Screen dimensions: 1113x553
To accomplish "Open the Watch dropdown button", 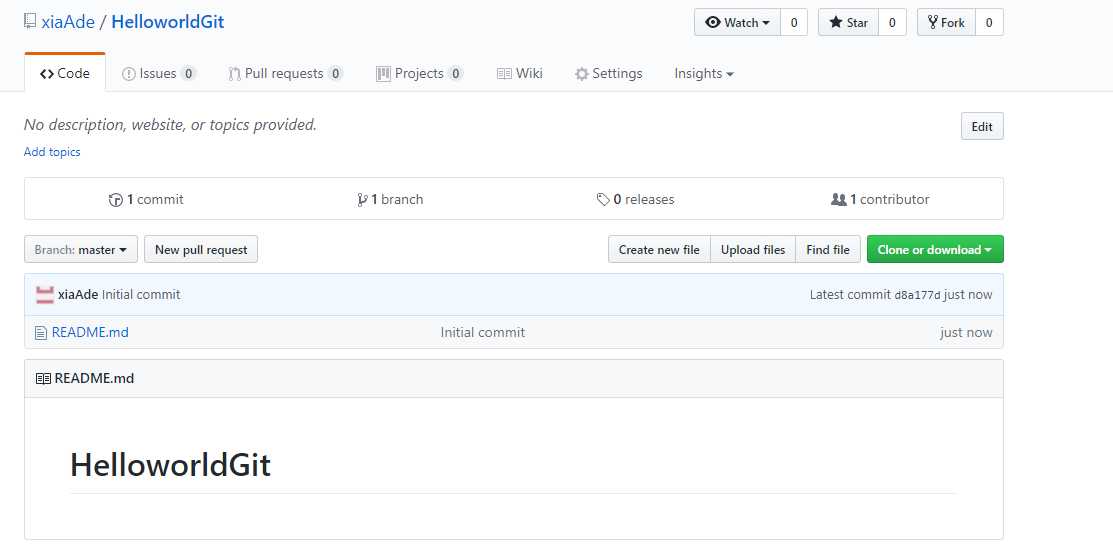I will point(738,23).
